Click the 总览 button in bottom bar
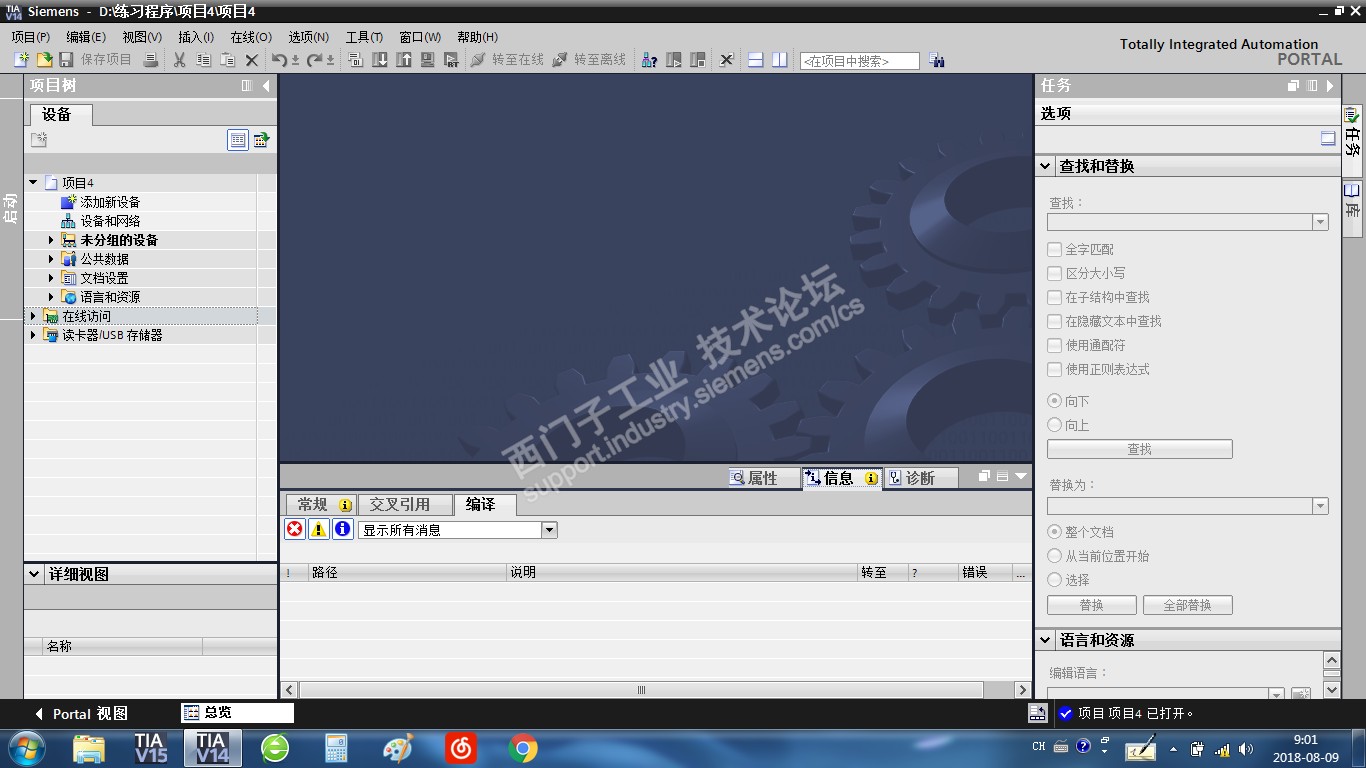Viewport: 1366px width, 768px height. (x=238, y=713)
